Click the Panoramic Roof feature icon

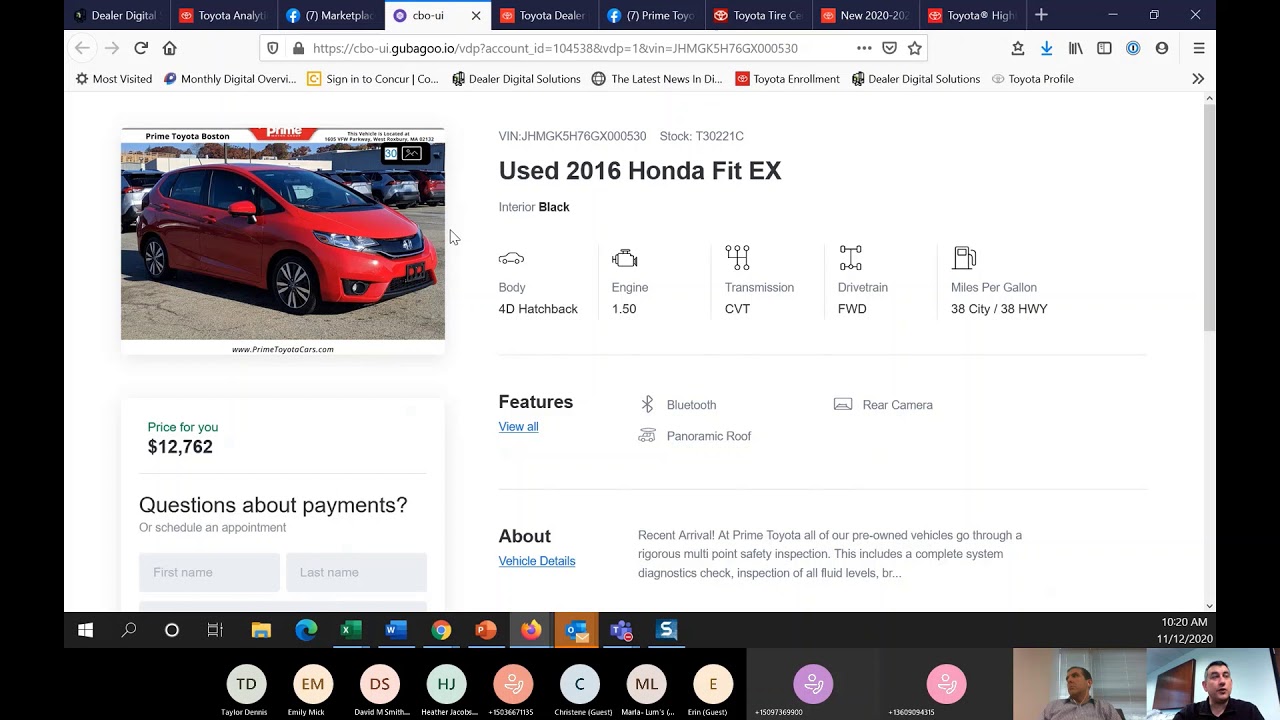[x=647, y=435]
